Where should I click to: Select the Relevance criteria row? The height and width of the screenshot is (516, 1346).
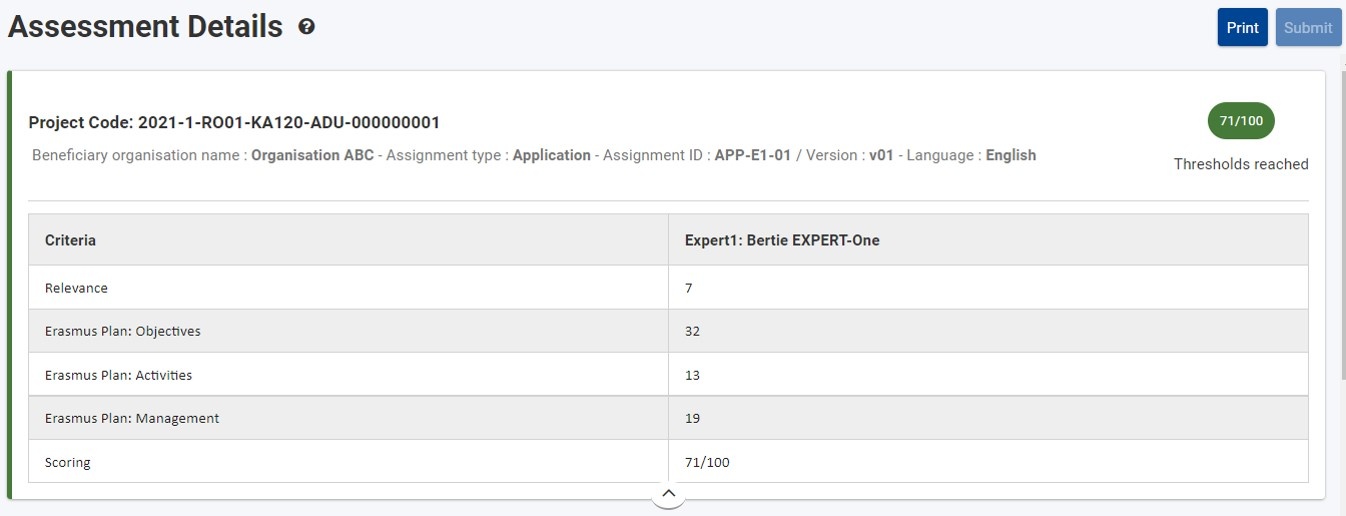pos(668,288)
